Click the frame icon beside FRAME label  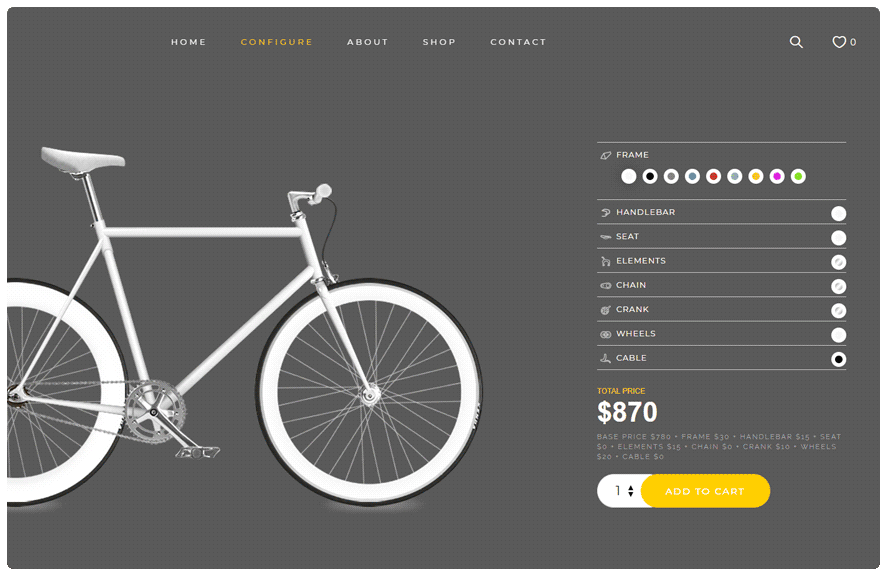[606, 155]
